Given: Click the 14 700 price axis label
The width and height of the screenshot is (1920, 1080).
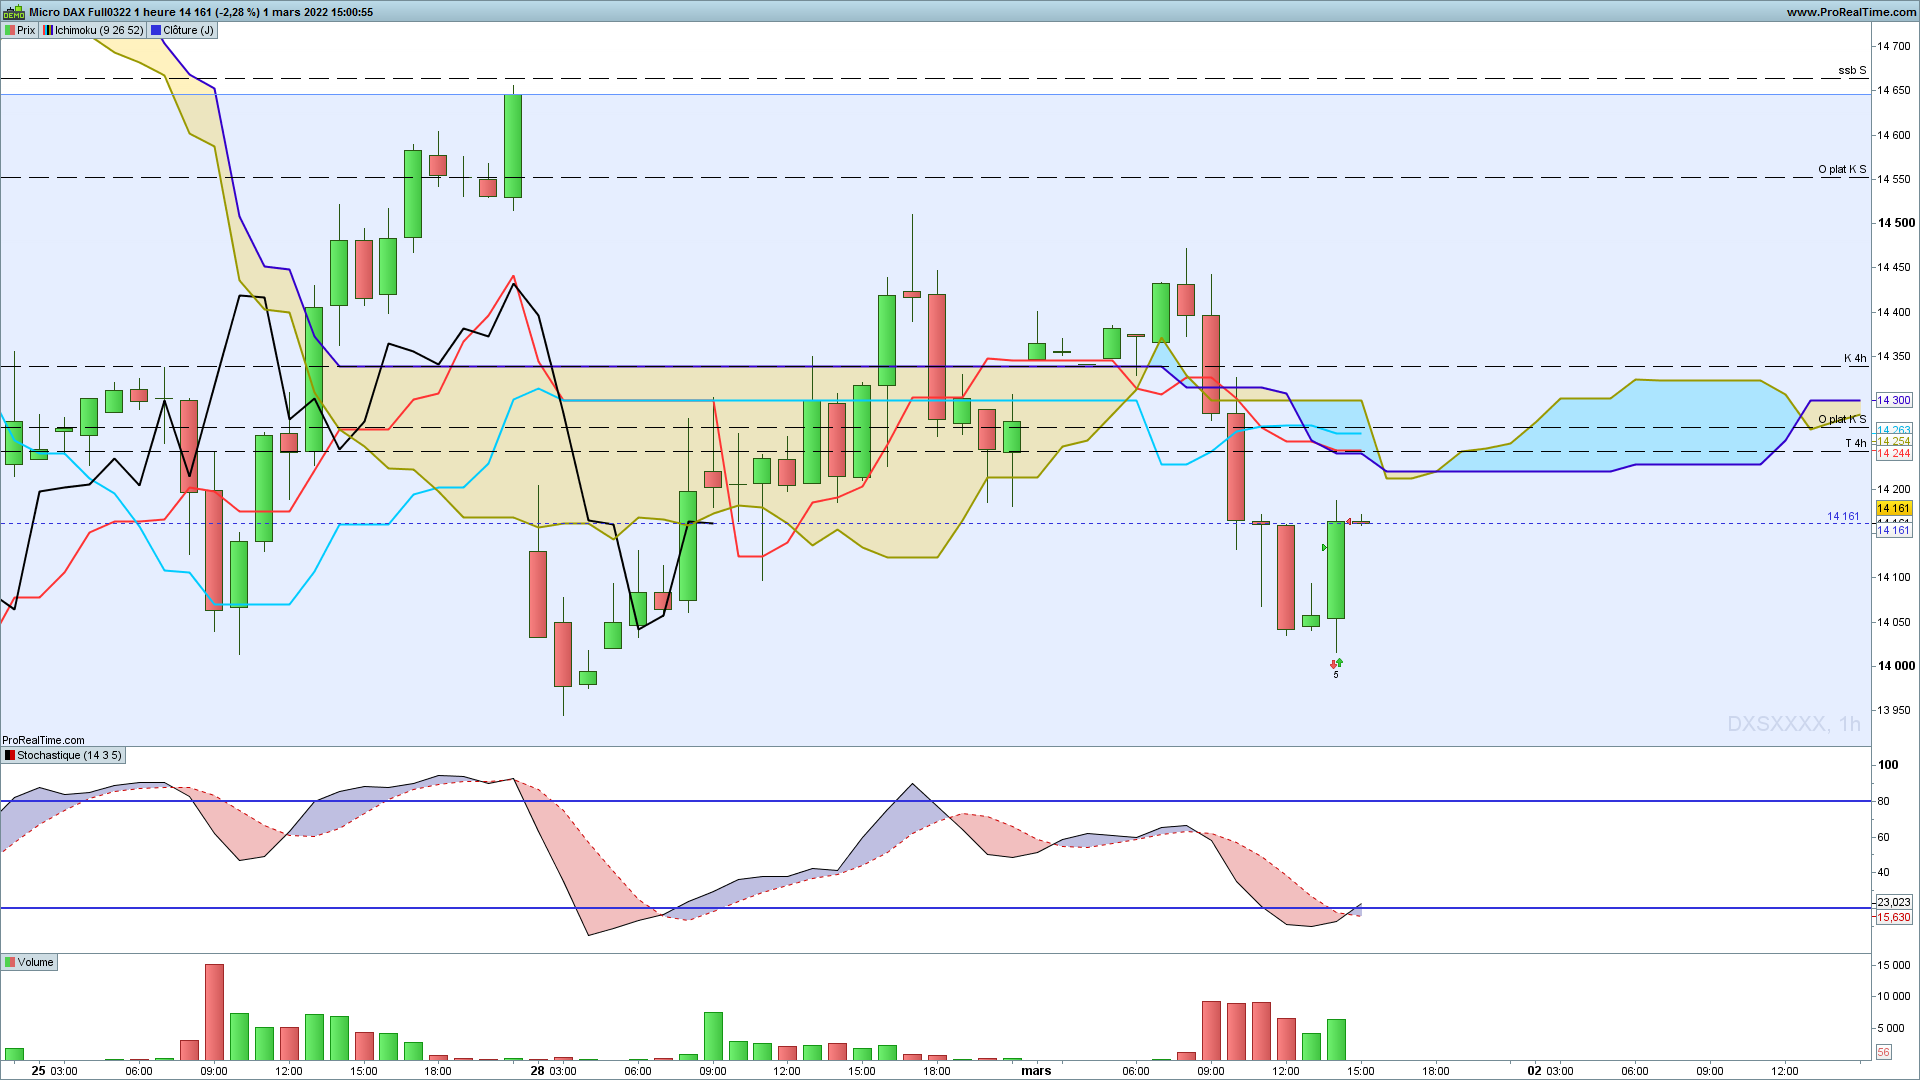Looking at the screenshot, I should pos(1893,46).
